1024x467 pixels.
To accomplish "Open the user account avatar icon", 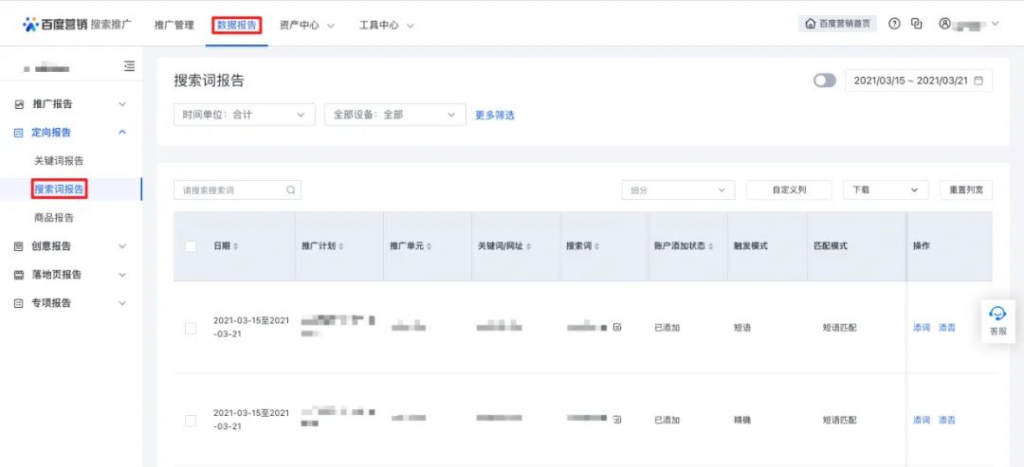I will click(x=944, y=24).
